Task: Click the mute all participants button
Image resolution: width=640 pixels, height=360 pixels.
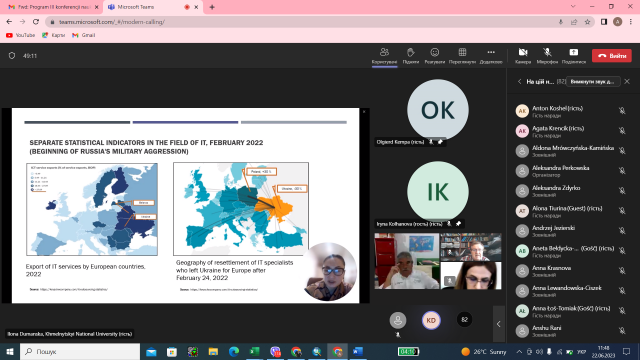Action: click(593, 82)
